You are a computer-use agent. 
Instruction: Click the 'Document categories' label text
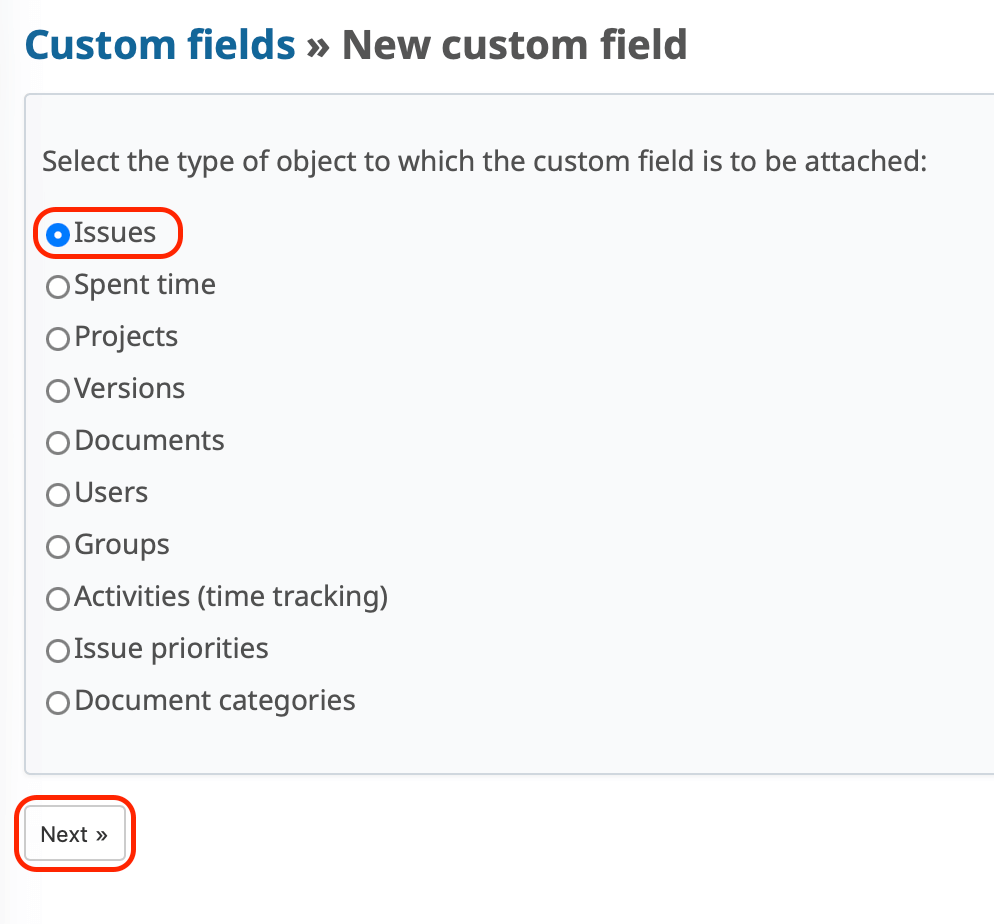[215, 701]
